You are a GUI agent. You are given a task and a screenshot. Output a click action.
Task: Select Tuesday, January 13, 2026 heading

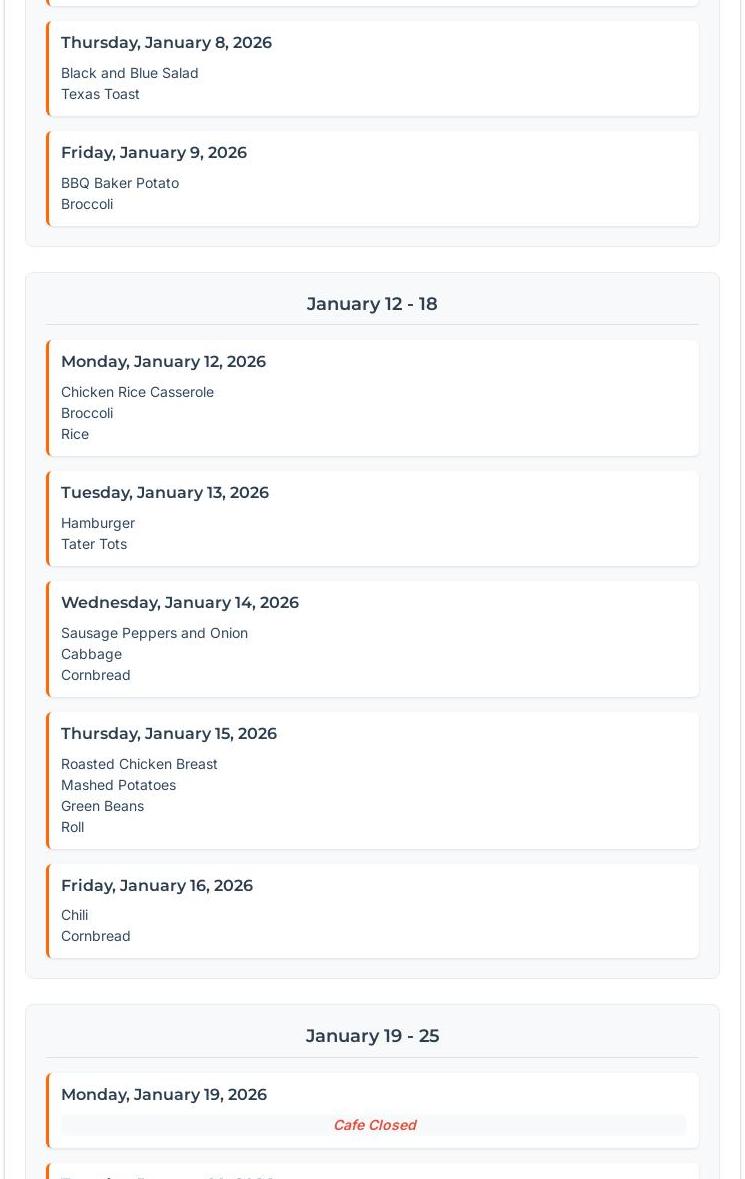pos(165,493)
